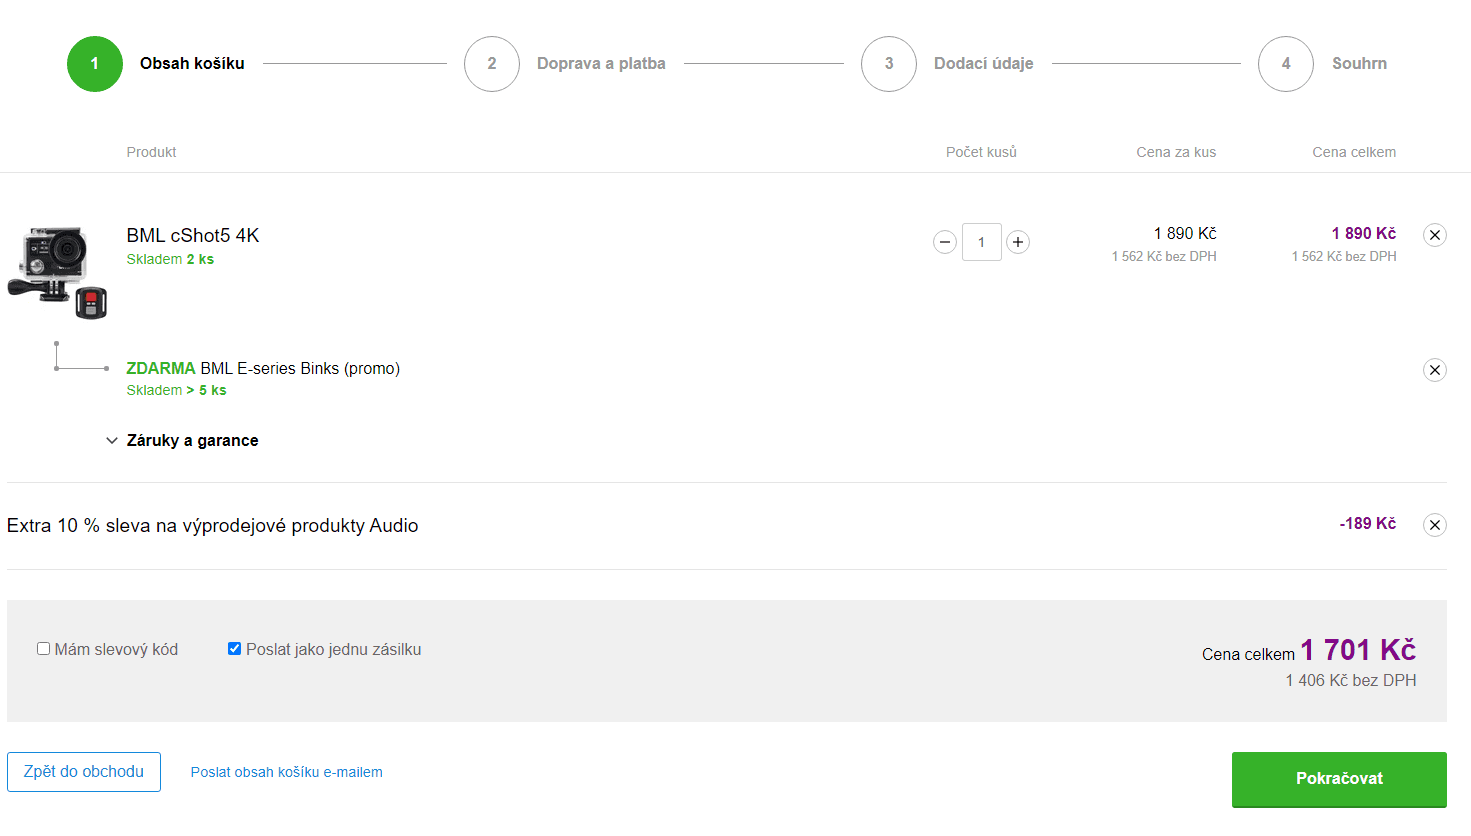
Task: Open Poslat obsah košíku e-mailem link
Action: coord(287,772)
